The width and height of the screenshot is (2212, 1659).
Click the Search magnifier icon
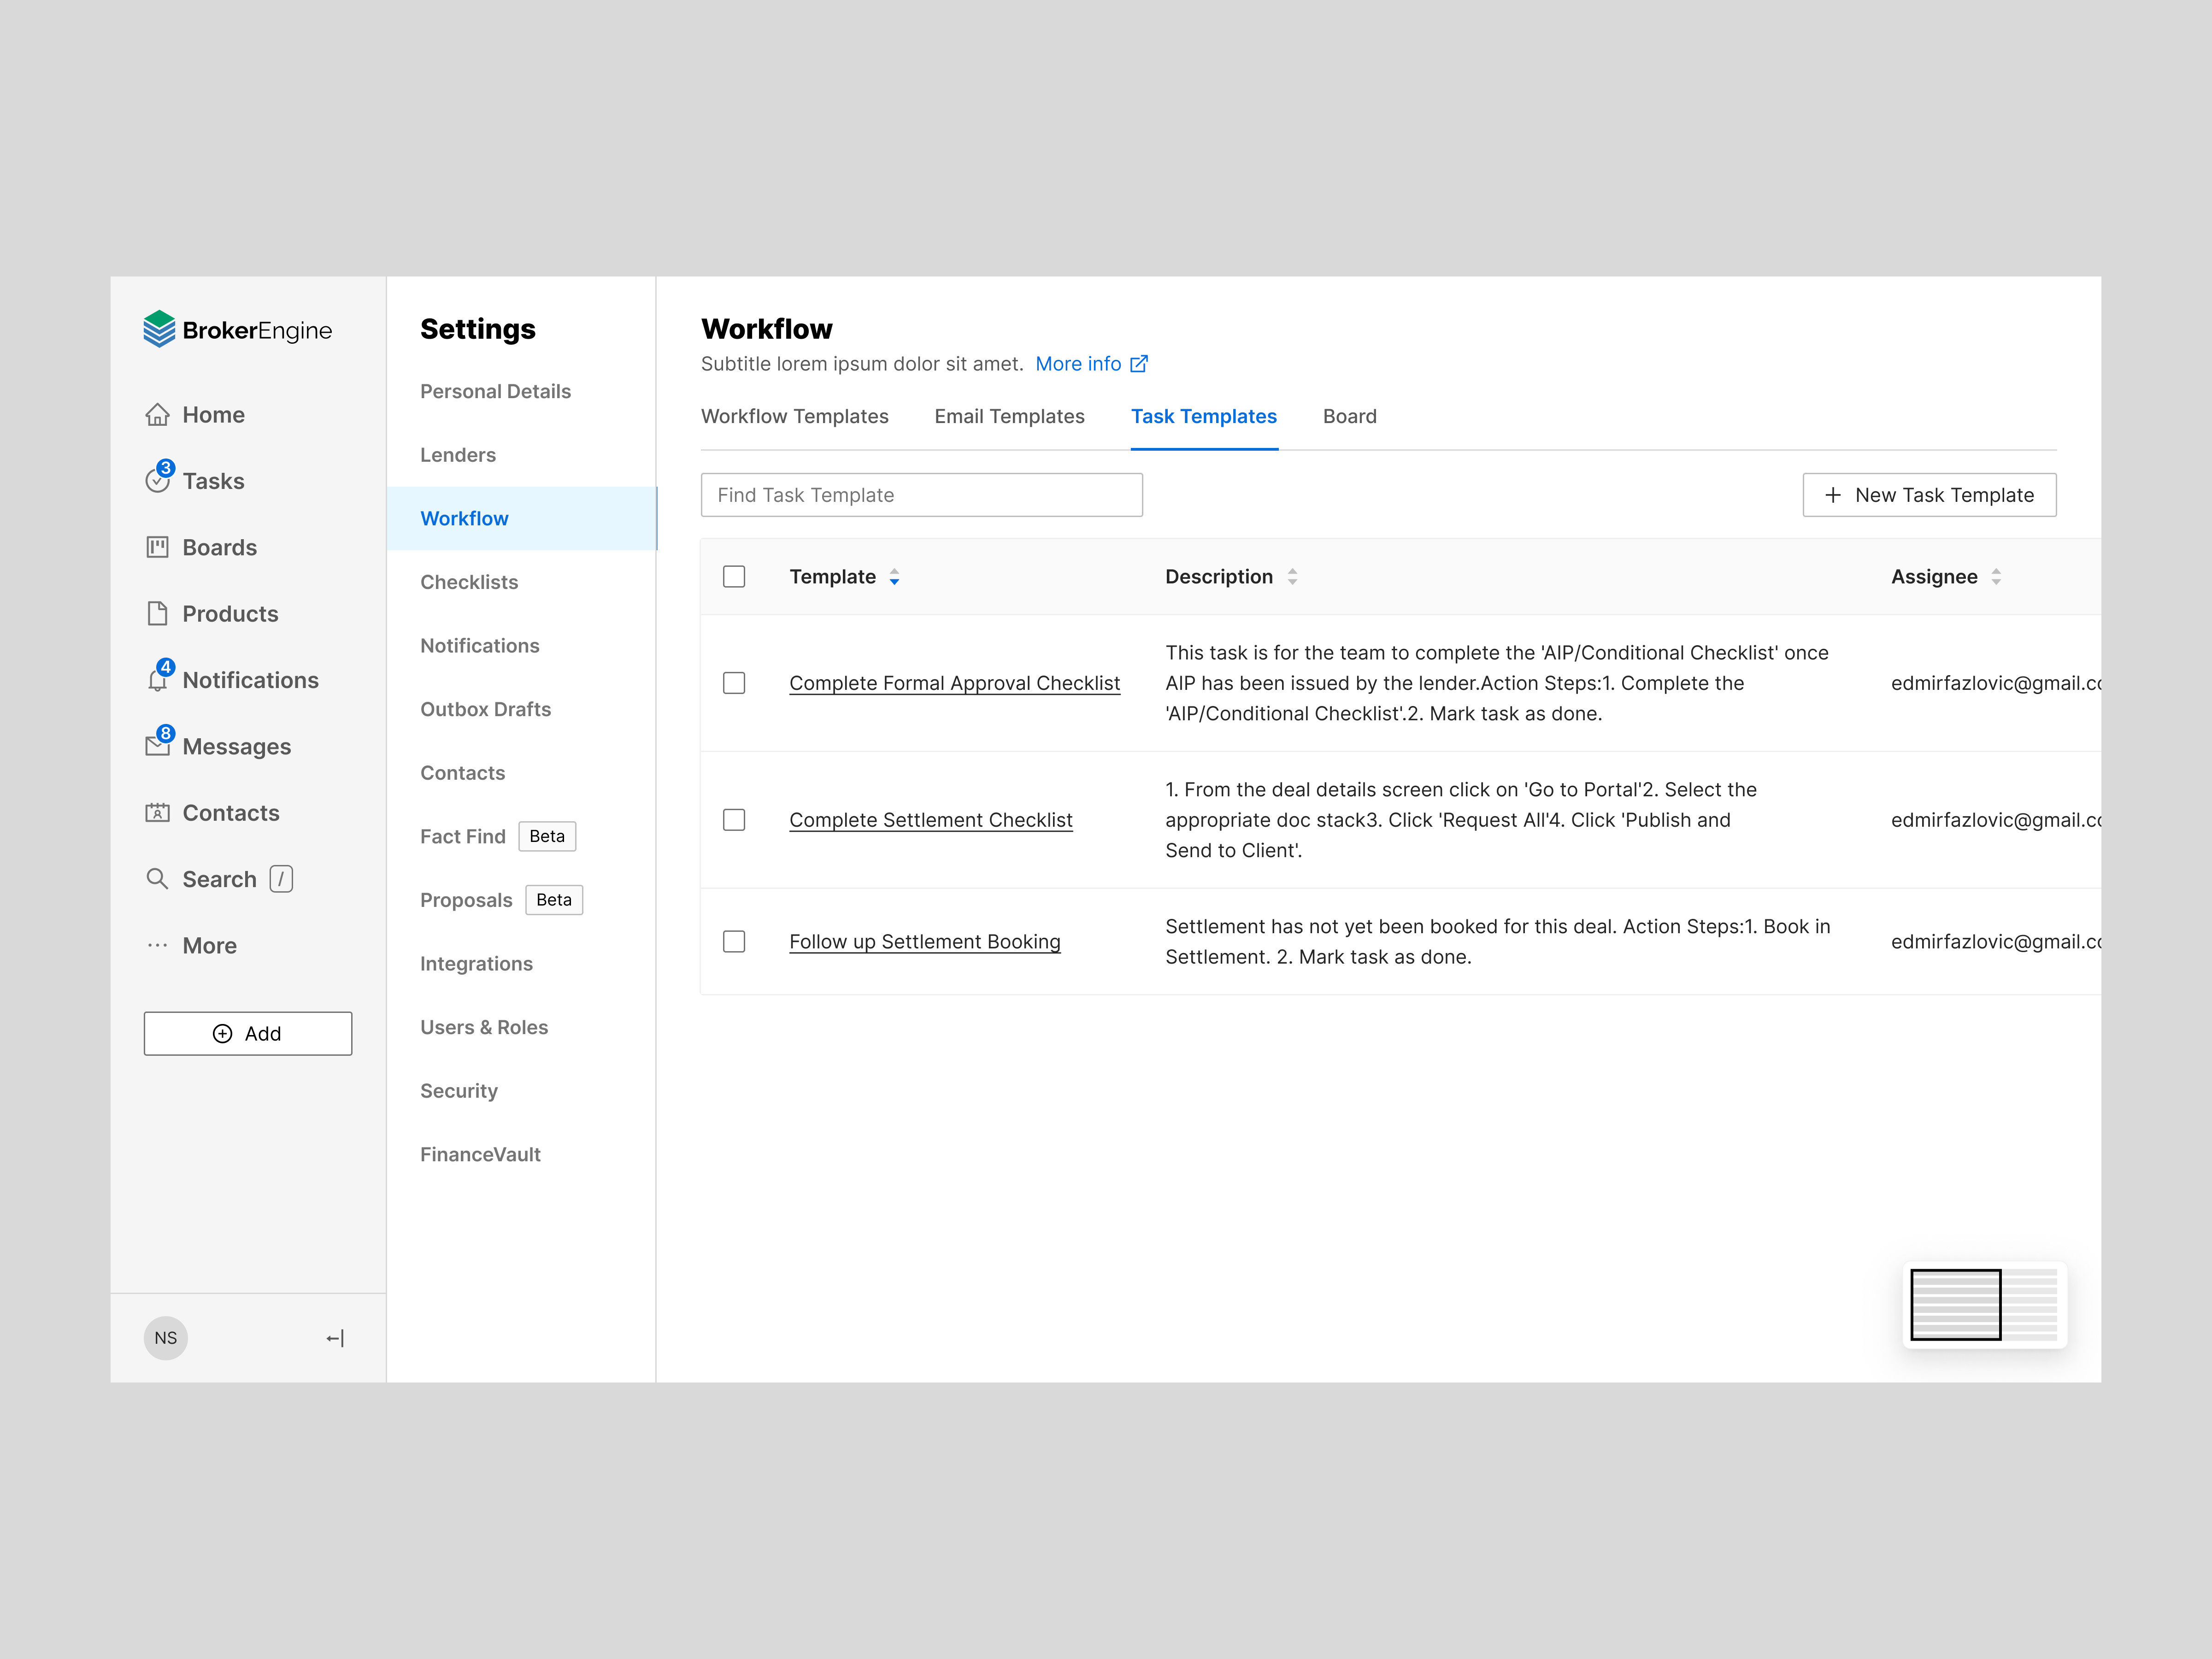coord(157,879)
